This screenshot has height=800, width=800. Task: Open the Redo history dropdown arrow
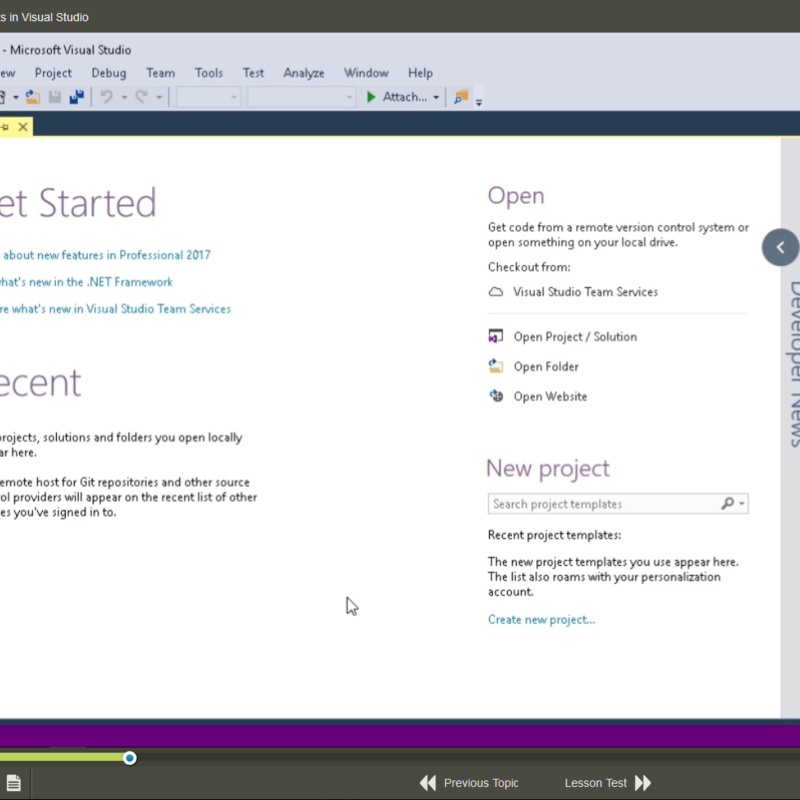159,97
